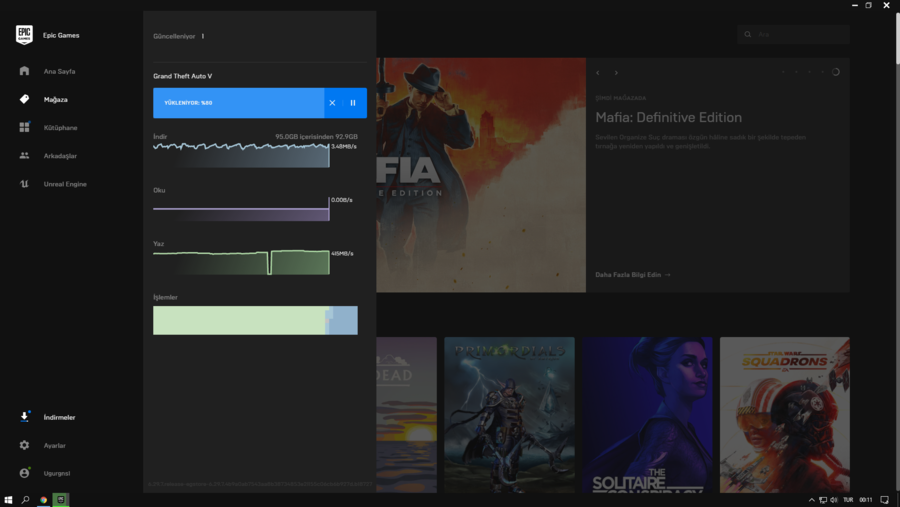This screenshot has width=900, height=507.
Task: Open Mafia: Definitive Edition title
Action: click(x=668, y=117)
